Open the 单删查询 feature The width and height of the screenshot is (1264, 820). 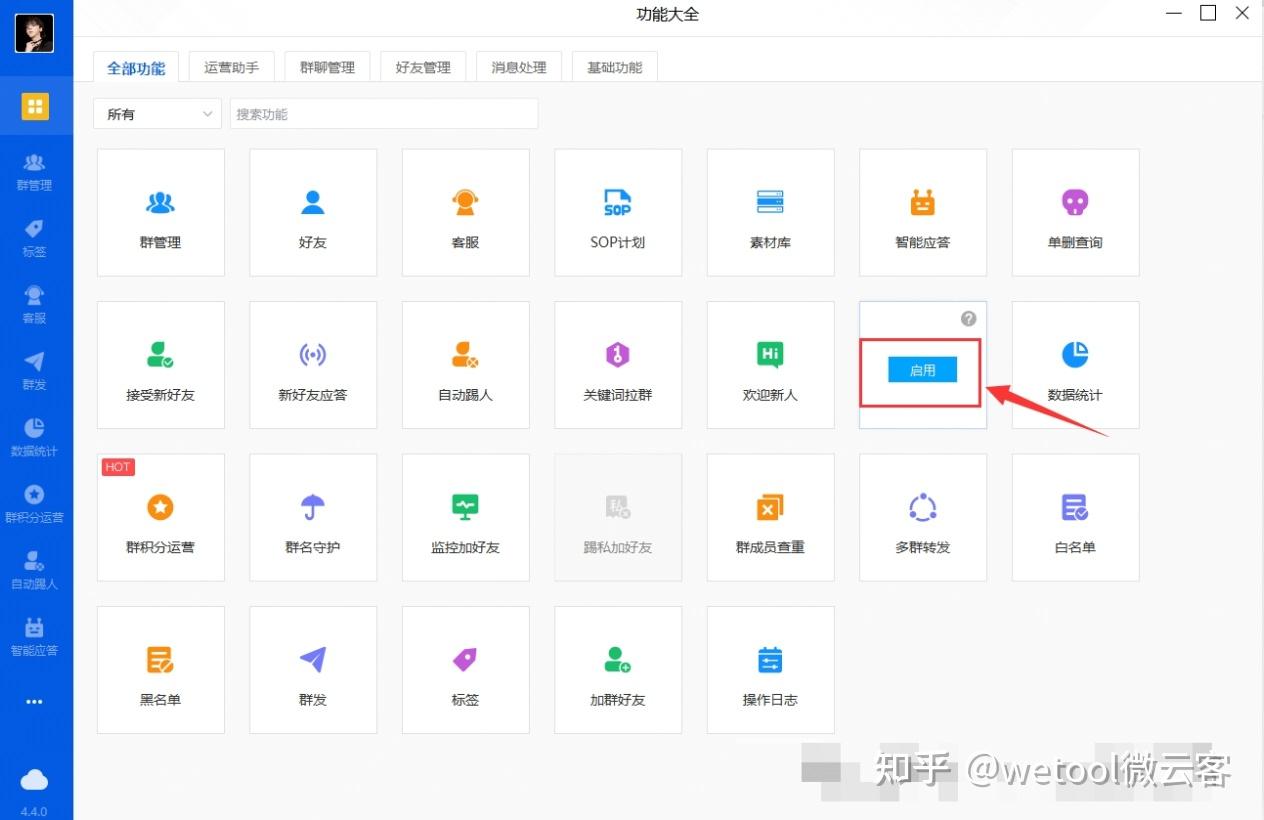pyautogui.click(x=1075, y=212)
